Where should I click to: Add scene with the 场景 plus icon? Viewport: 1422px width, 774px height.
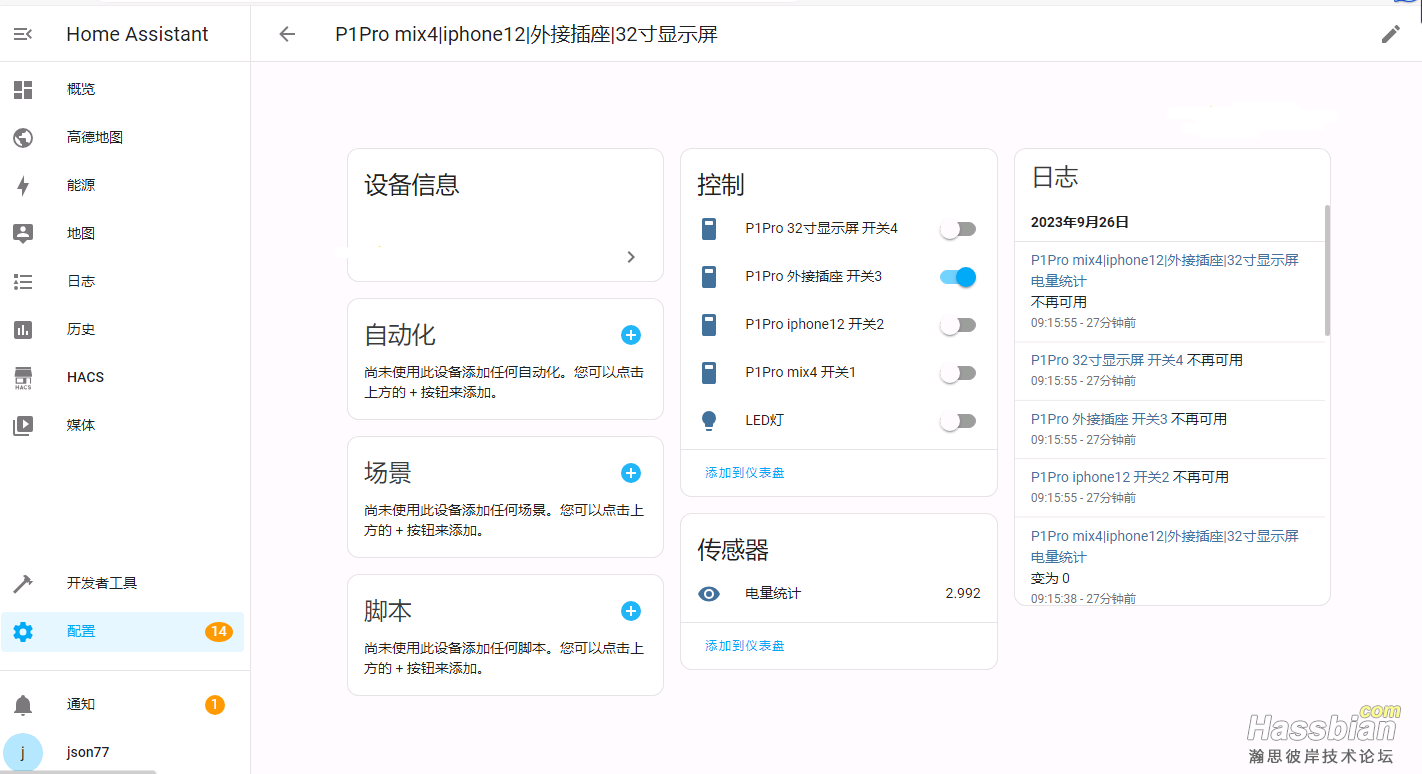[630, 473]
